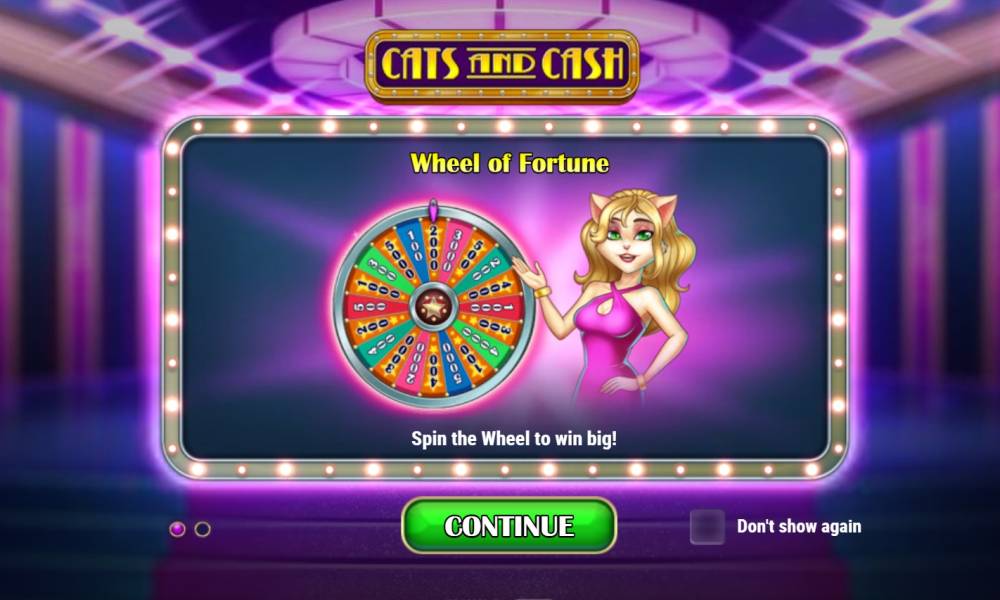Select the red 1000 segment on the wheel's right side

tap(495, 307)
